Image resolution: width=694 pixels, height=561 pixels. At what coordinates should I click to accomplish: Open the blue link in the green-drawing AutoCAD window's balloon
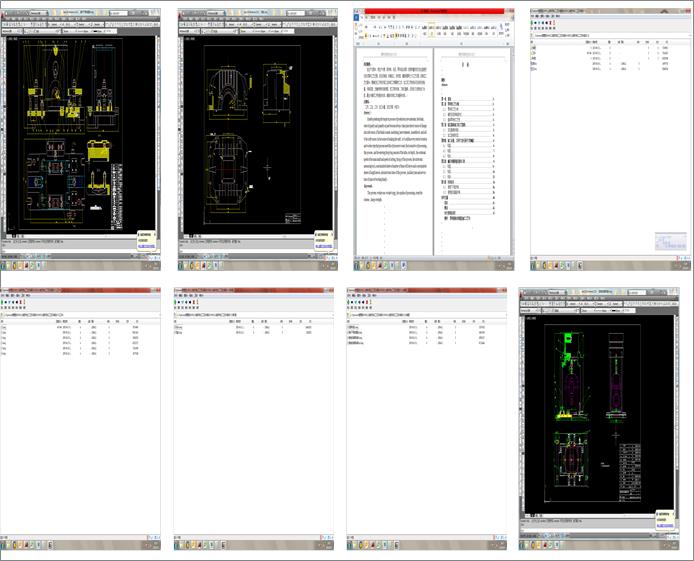pos(665,526)
